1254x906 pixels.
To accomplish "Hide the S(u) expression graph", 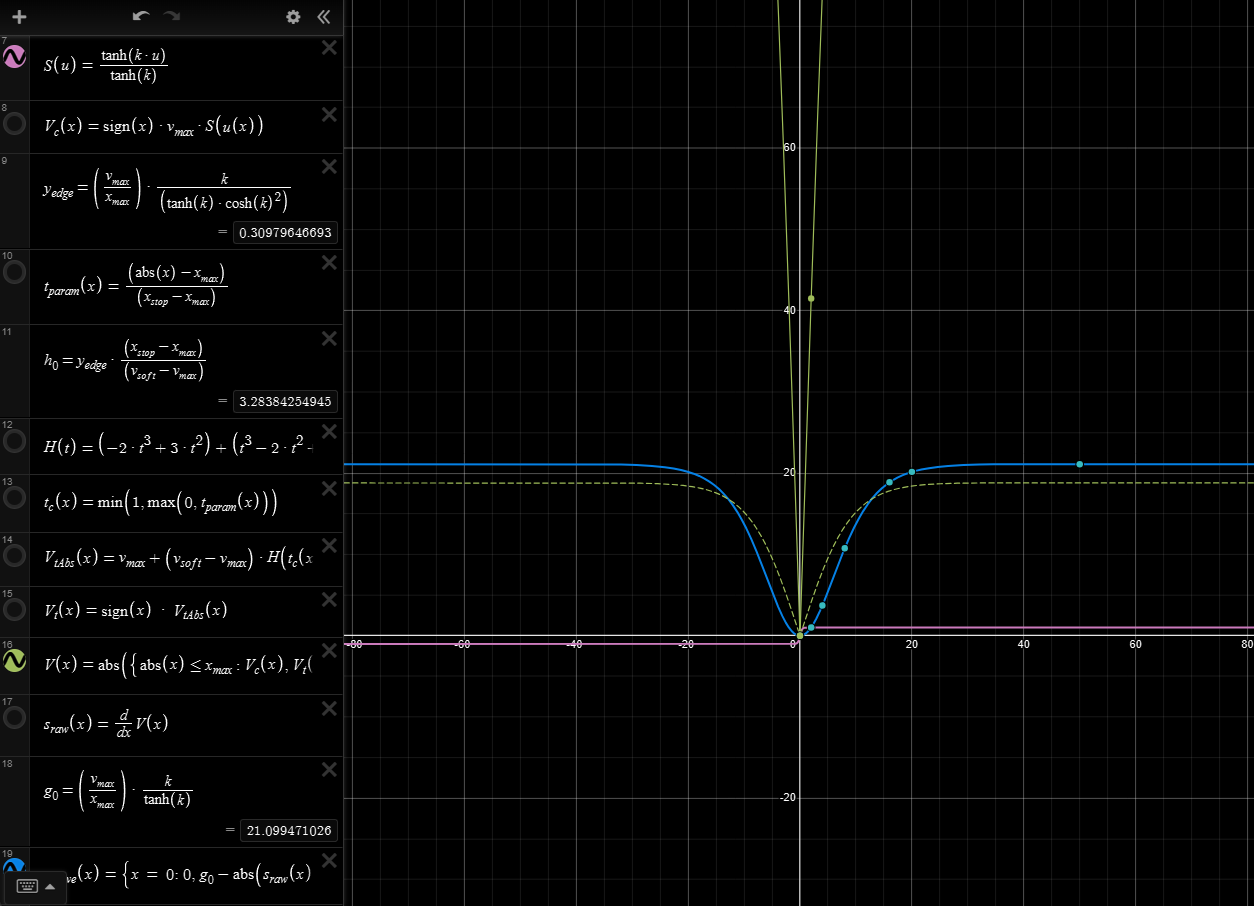I will [x=15, y=58].
